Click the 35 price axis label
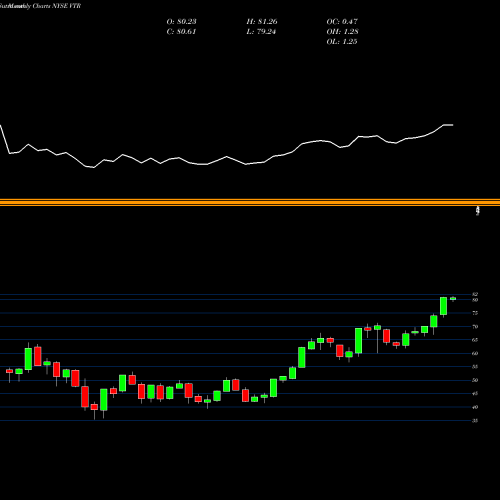The width and height of the screenshot is (500, 500). [x=475, y=421]
